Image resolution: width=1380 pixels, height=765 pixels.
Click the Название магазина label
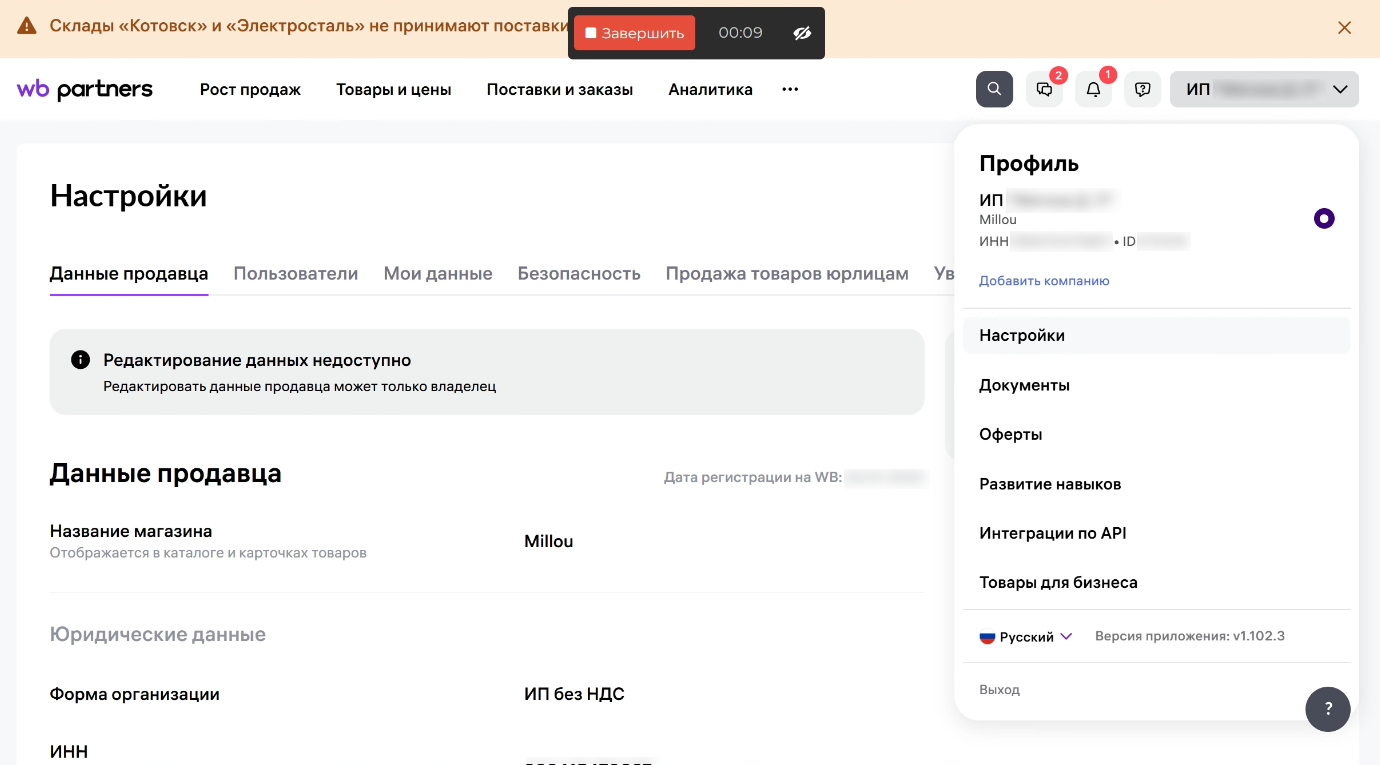pos(131,531)
